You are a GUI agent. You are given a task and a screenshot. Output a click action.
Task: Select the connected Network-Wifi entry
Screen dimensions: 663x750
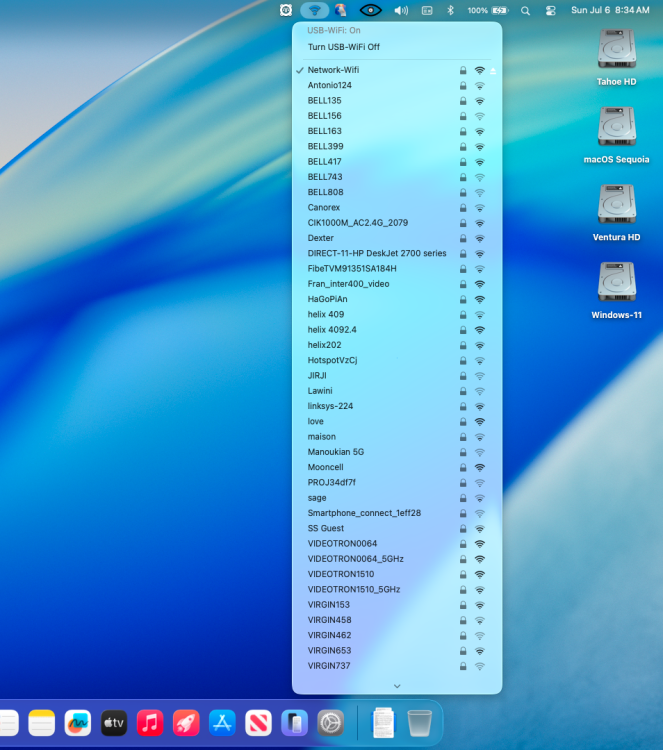(397, 70)
